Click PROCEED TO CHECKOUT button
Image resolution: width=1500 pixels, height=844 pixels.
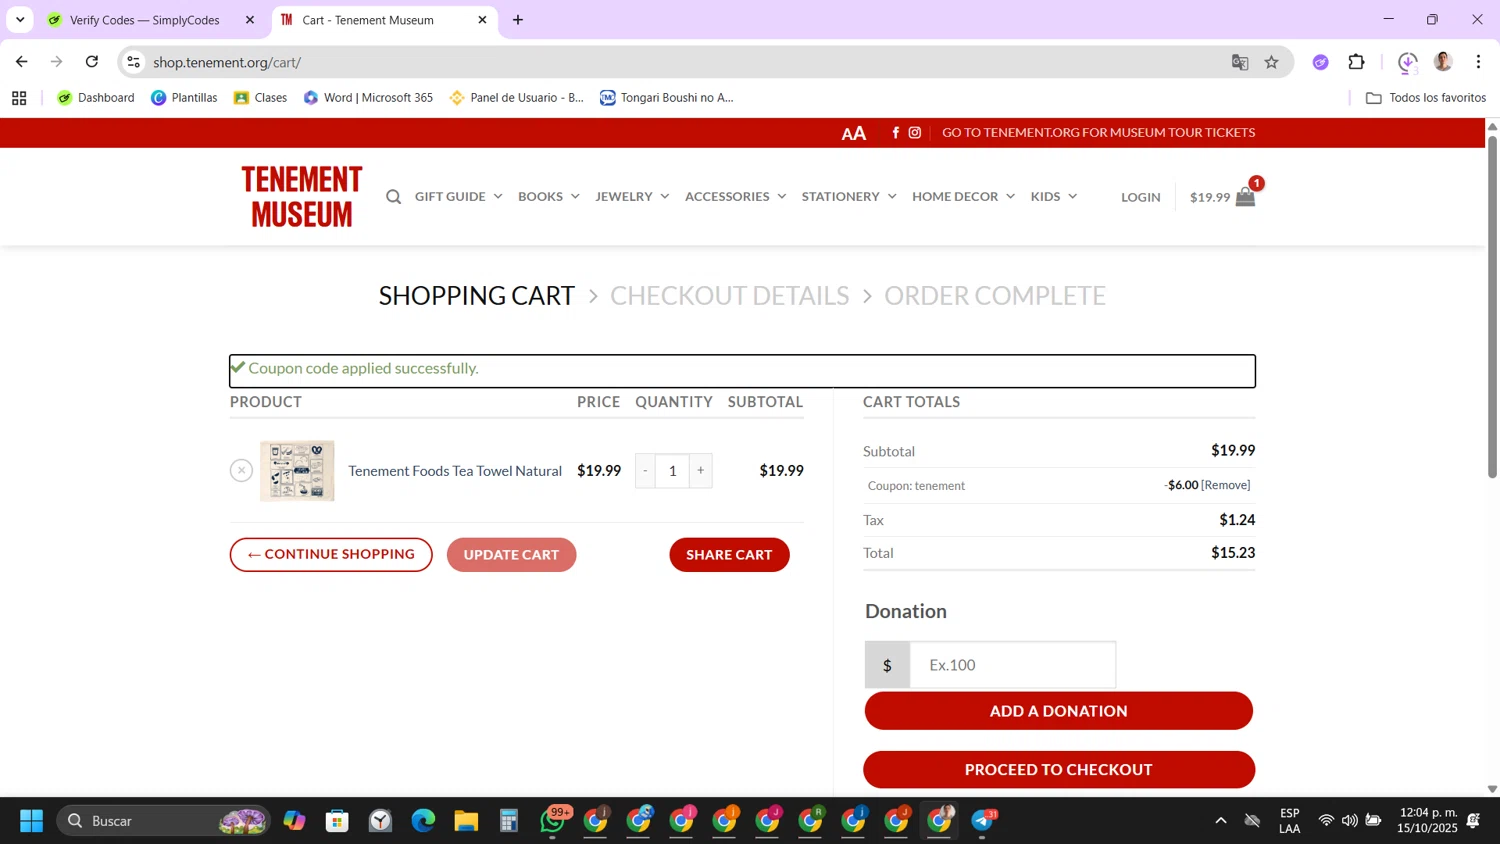[1059, 770]
